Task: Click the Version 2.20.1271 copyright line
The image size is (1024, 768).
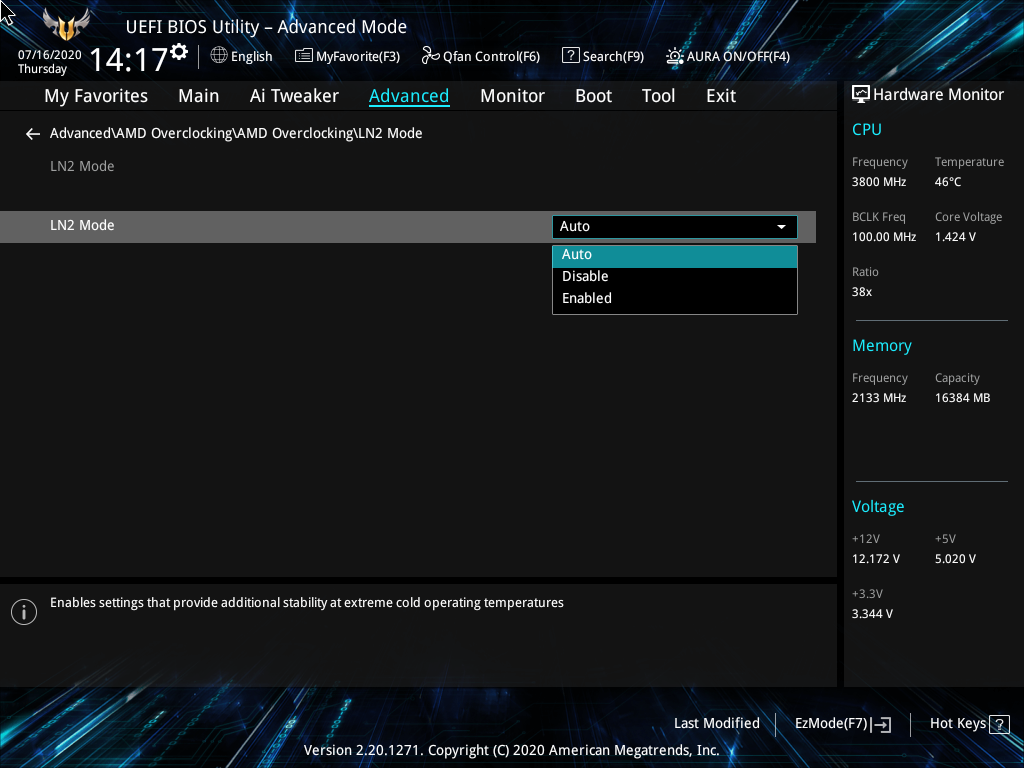Action: [x=511, y=750]
